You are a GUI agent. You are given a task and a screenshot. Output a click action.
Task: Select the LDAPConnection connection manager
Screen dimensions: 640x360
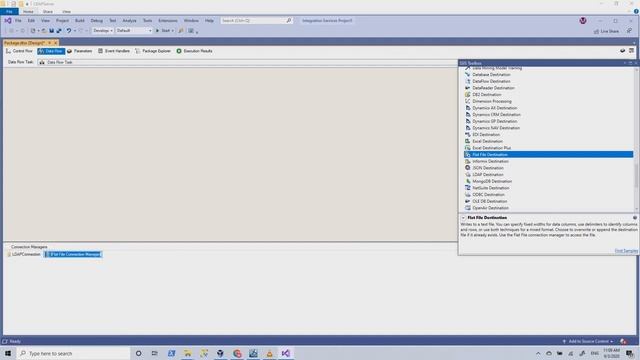(24, 254)
